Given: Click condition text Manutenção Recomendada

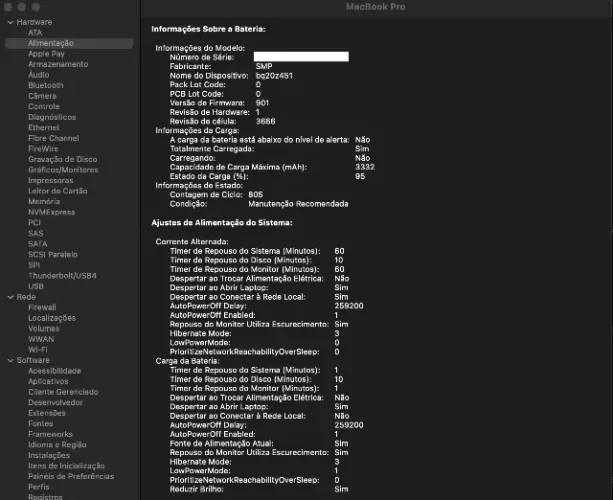Looking at the screenshot, I should pyautogui.click(x=298, y=204).
